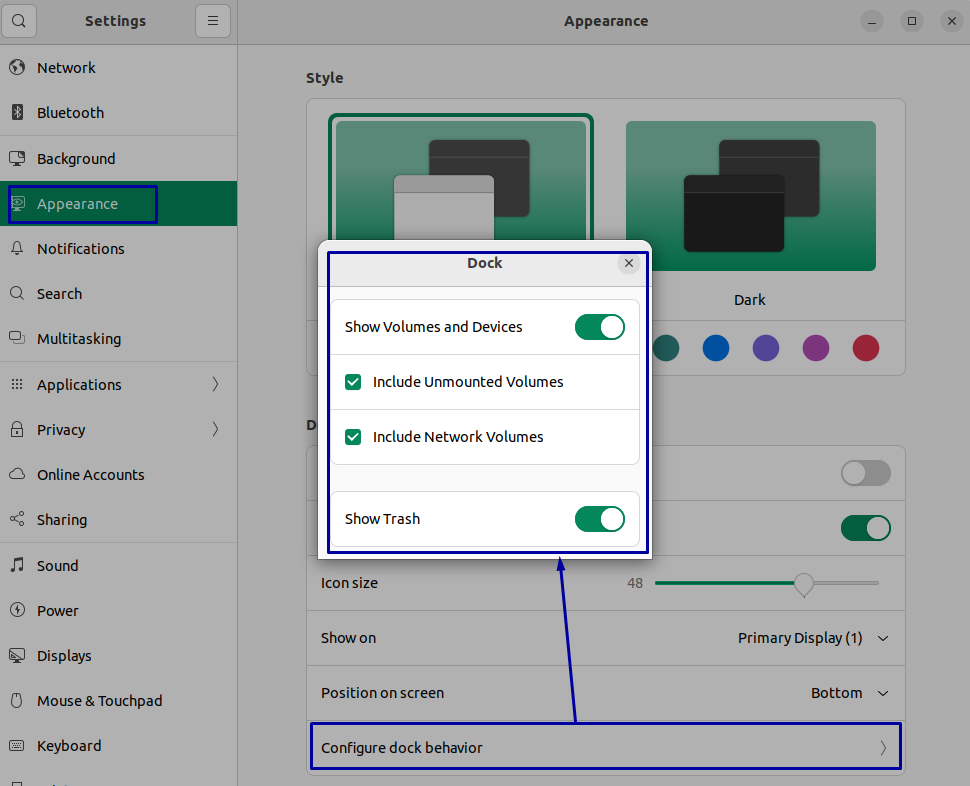Click the Multitasking icon
The width and height of the screenshot is (970, 786).
[17, 338]
